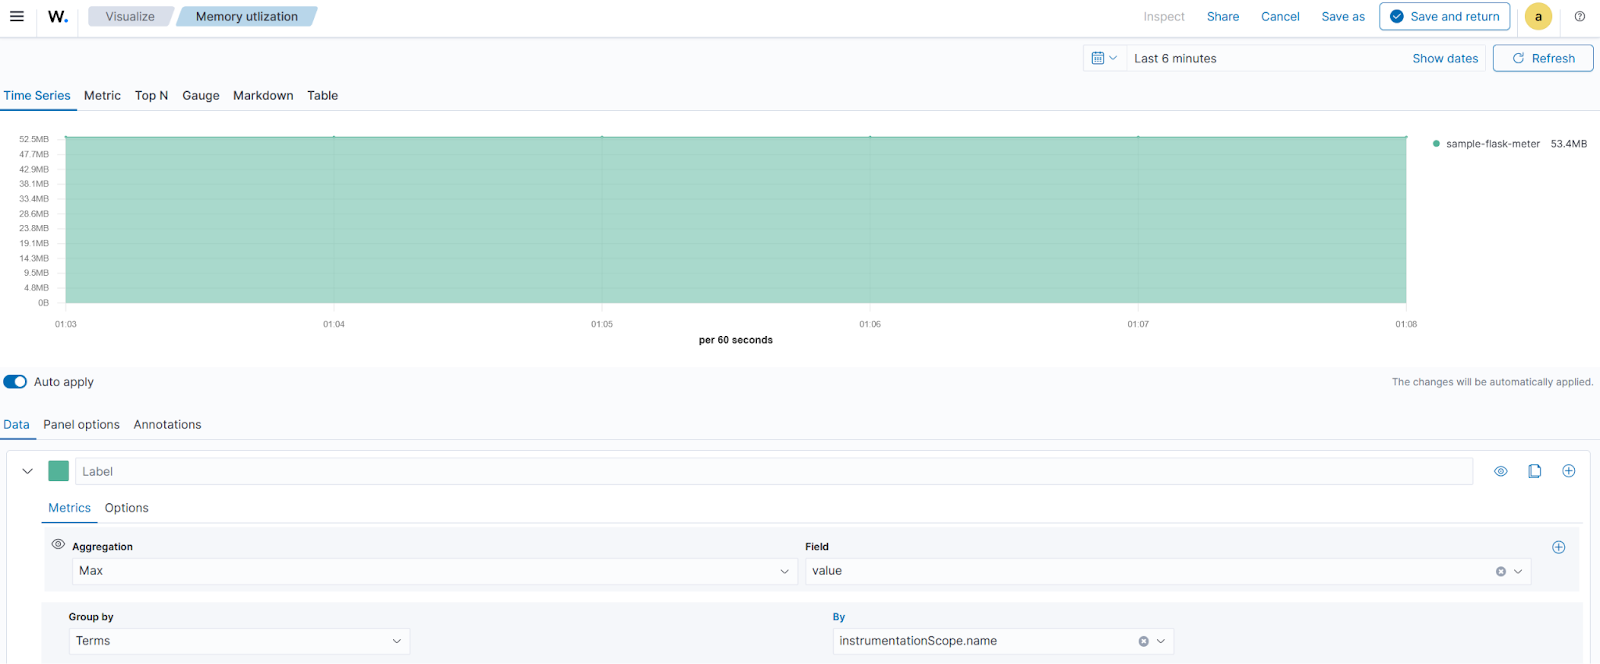Click Save and return button
This screenshot has width=1600, height=664.
pos(1444,16)
